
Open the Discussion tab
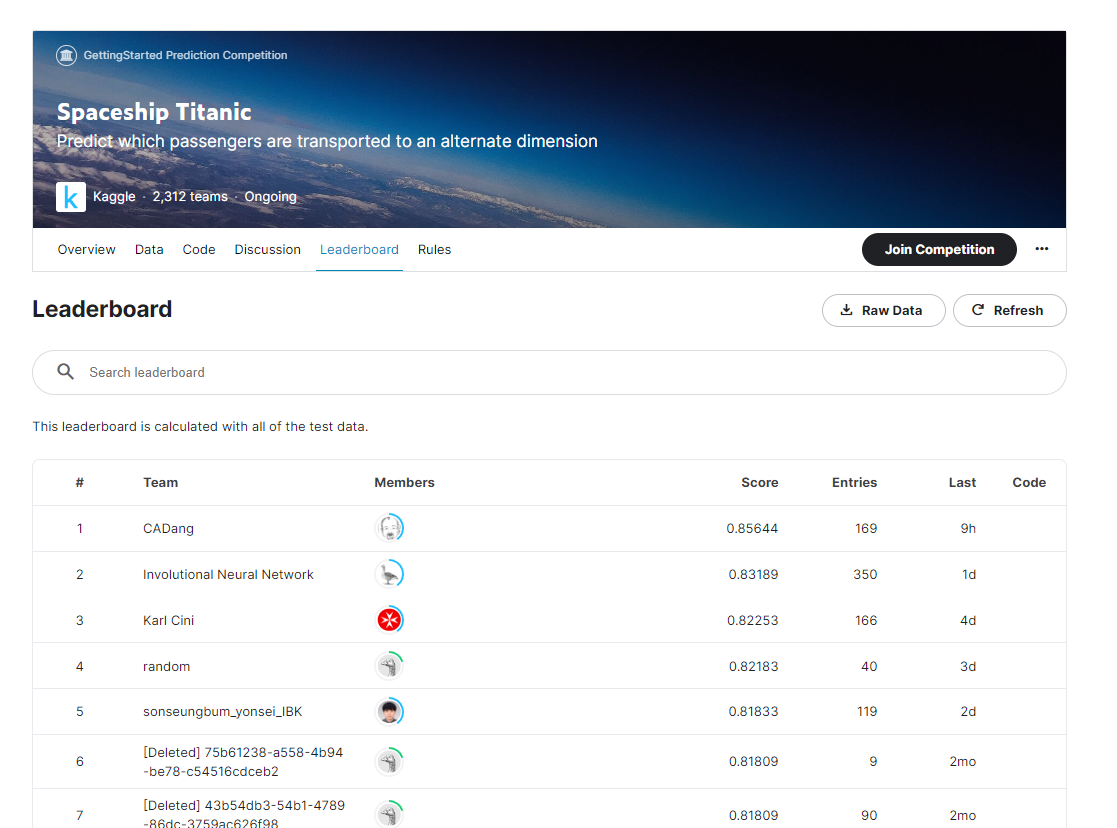tap(267, 249)
